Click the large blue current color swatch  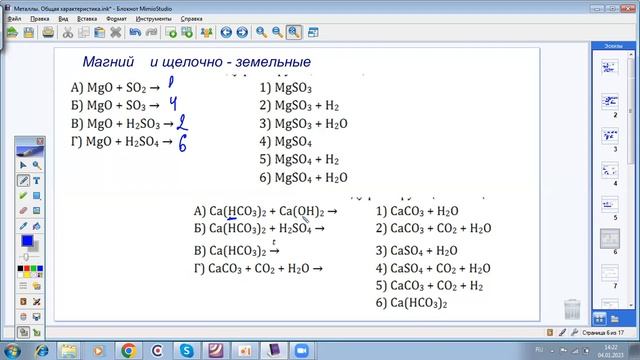coord(27,241)
